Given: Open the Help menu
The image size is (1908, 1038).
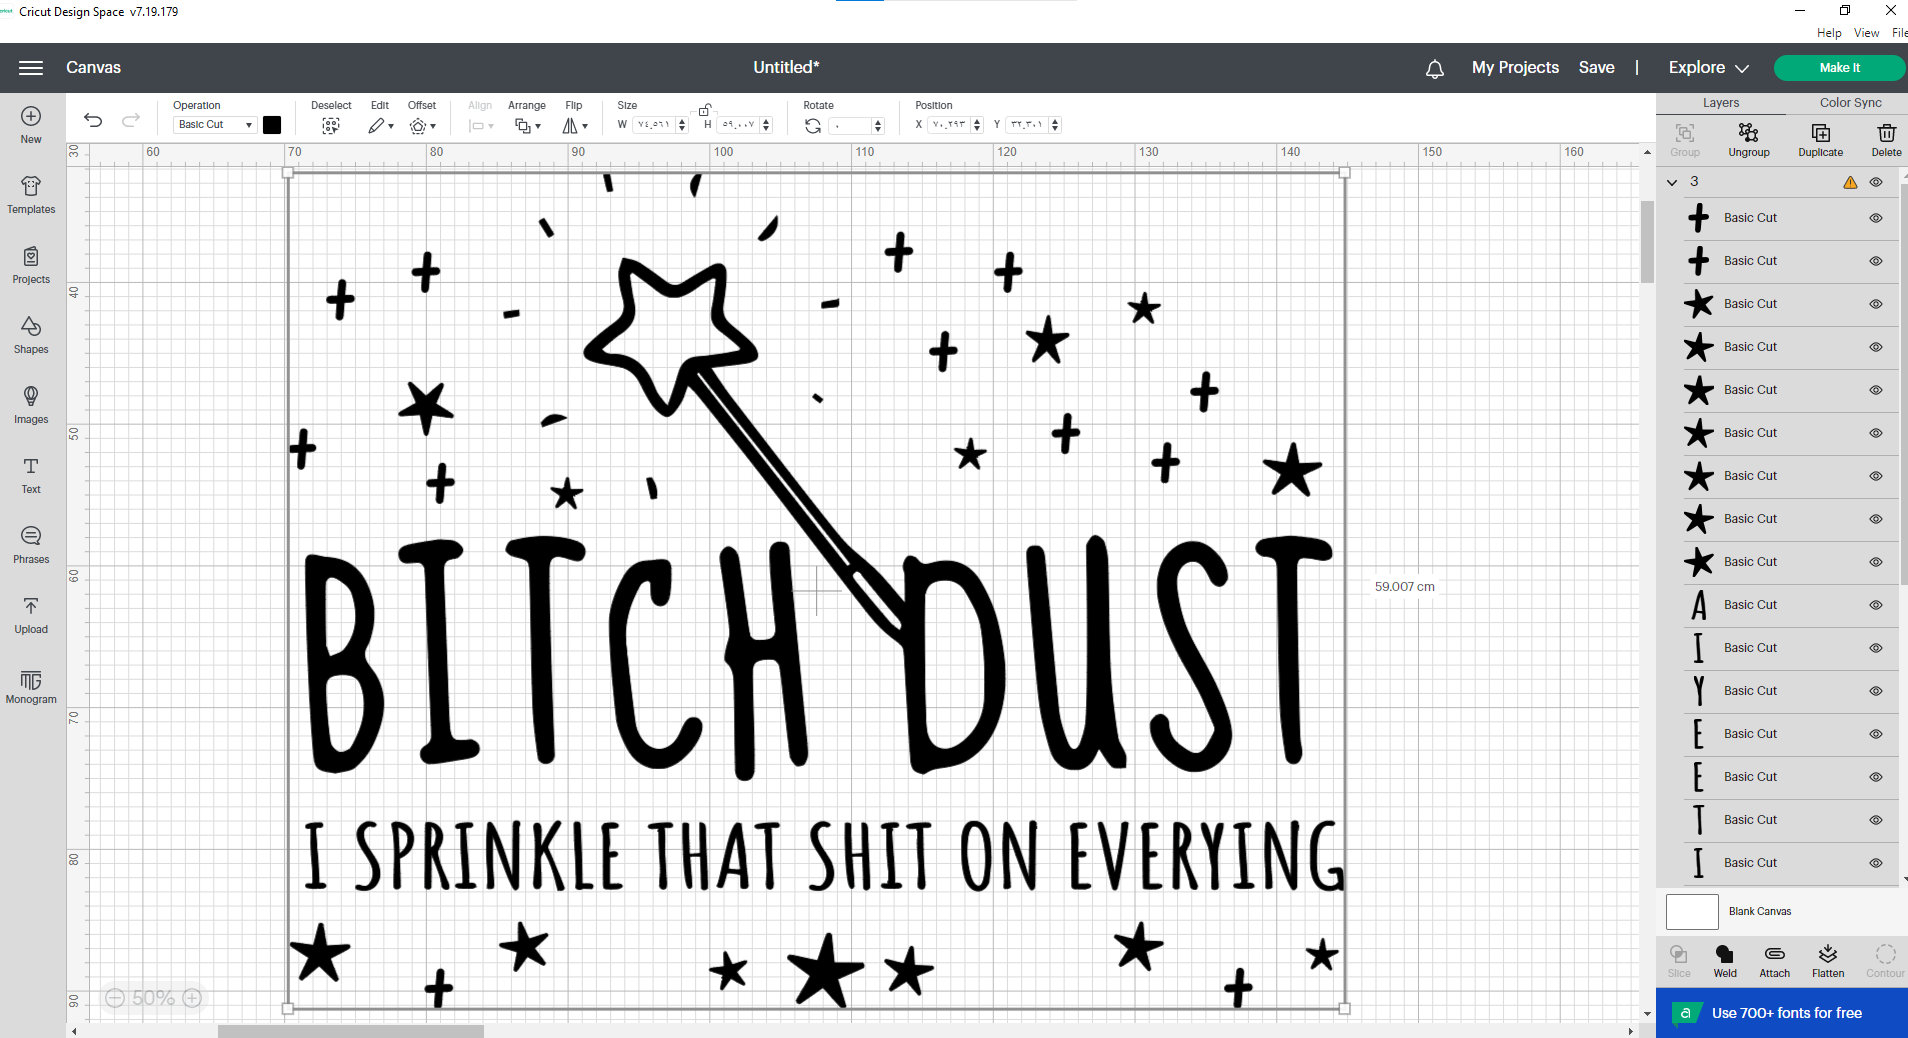Looking at the screenshot, I should (x=1828, y=32).
